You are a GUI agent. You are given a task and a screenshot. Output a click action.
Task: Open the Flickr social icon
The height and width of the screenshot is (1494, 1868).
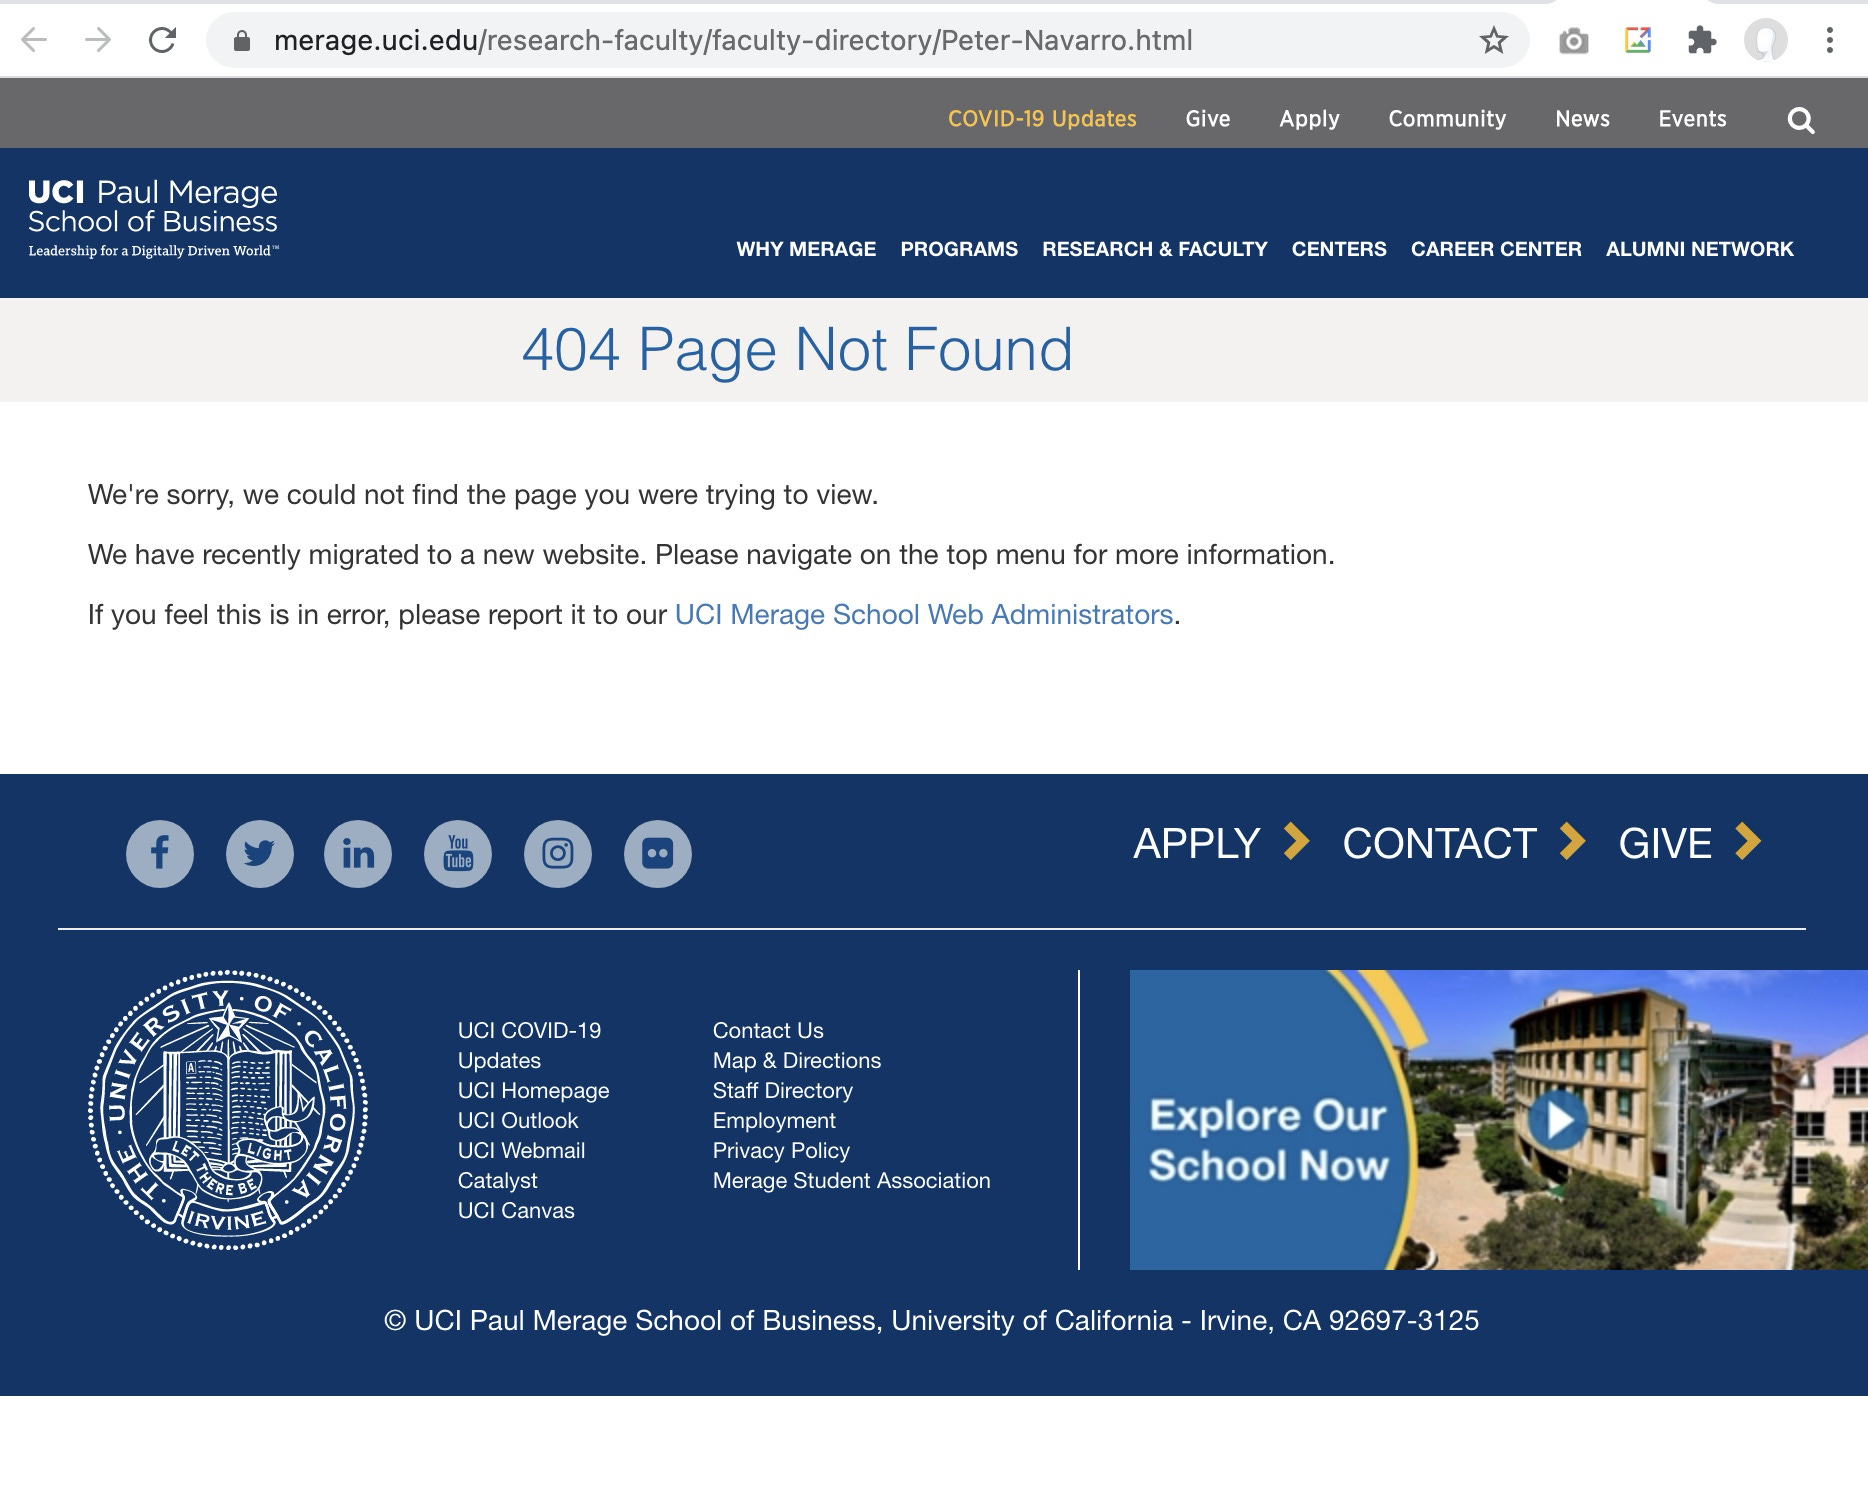pos(658,854)
